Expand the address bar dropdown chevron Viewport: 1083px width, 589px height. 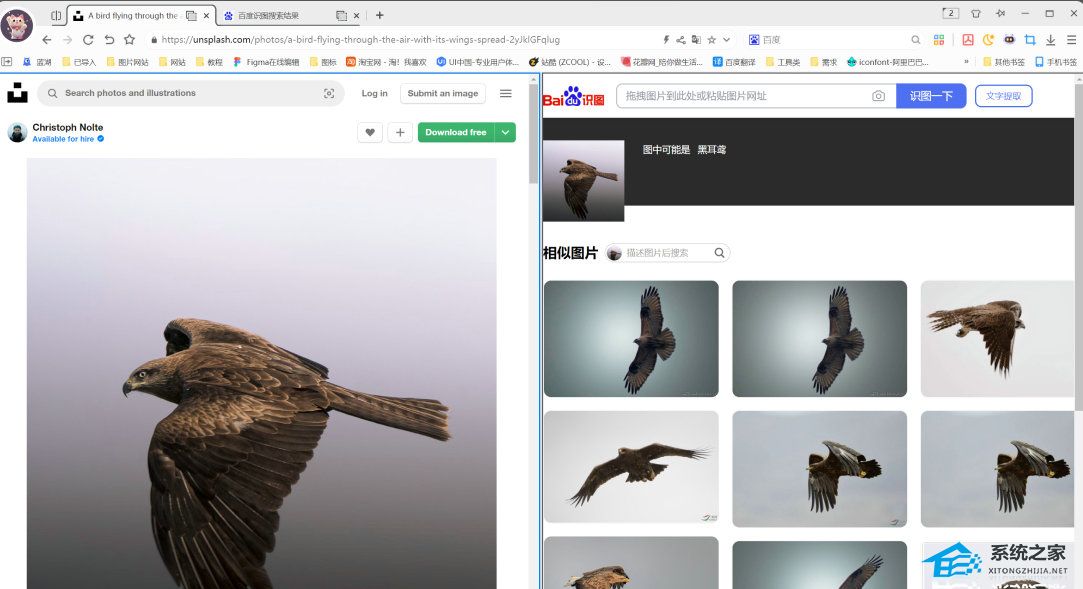click(x=727, y=40)
